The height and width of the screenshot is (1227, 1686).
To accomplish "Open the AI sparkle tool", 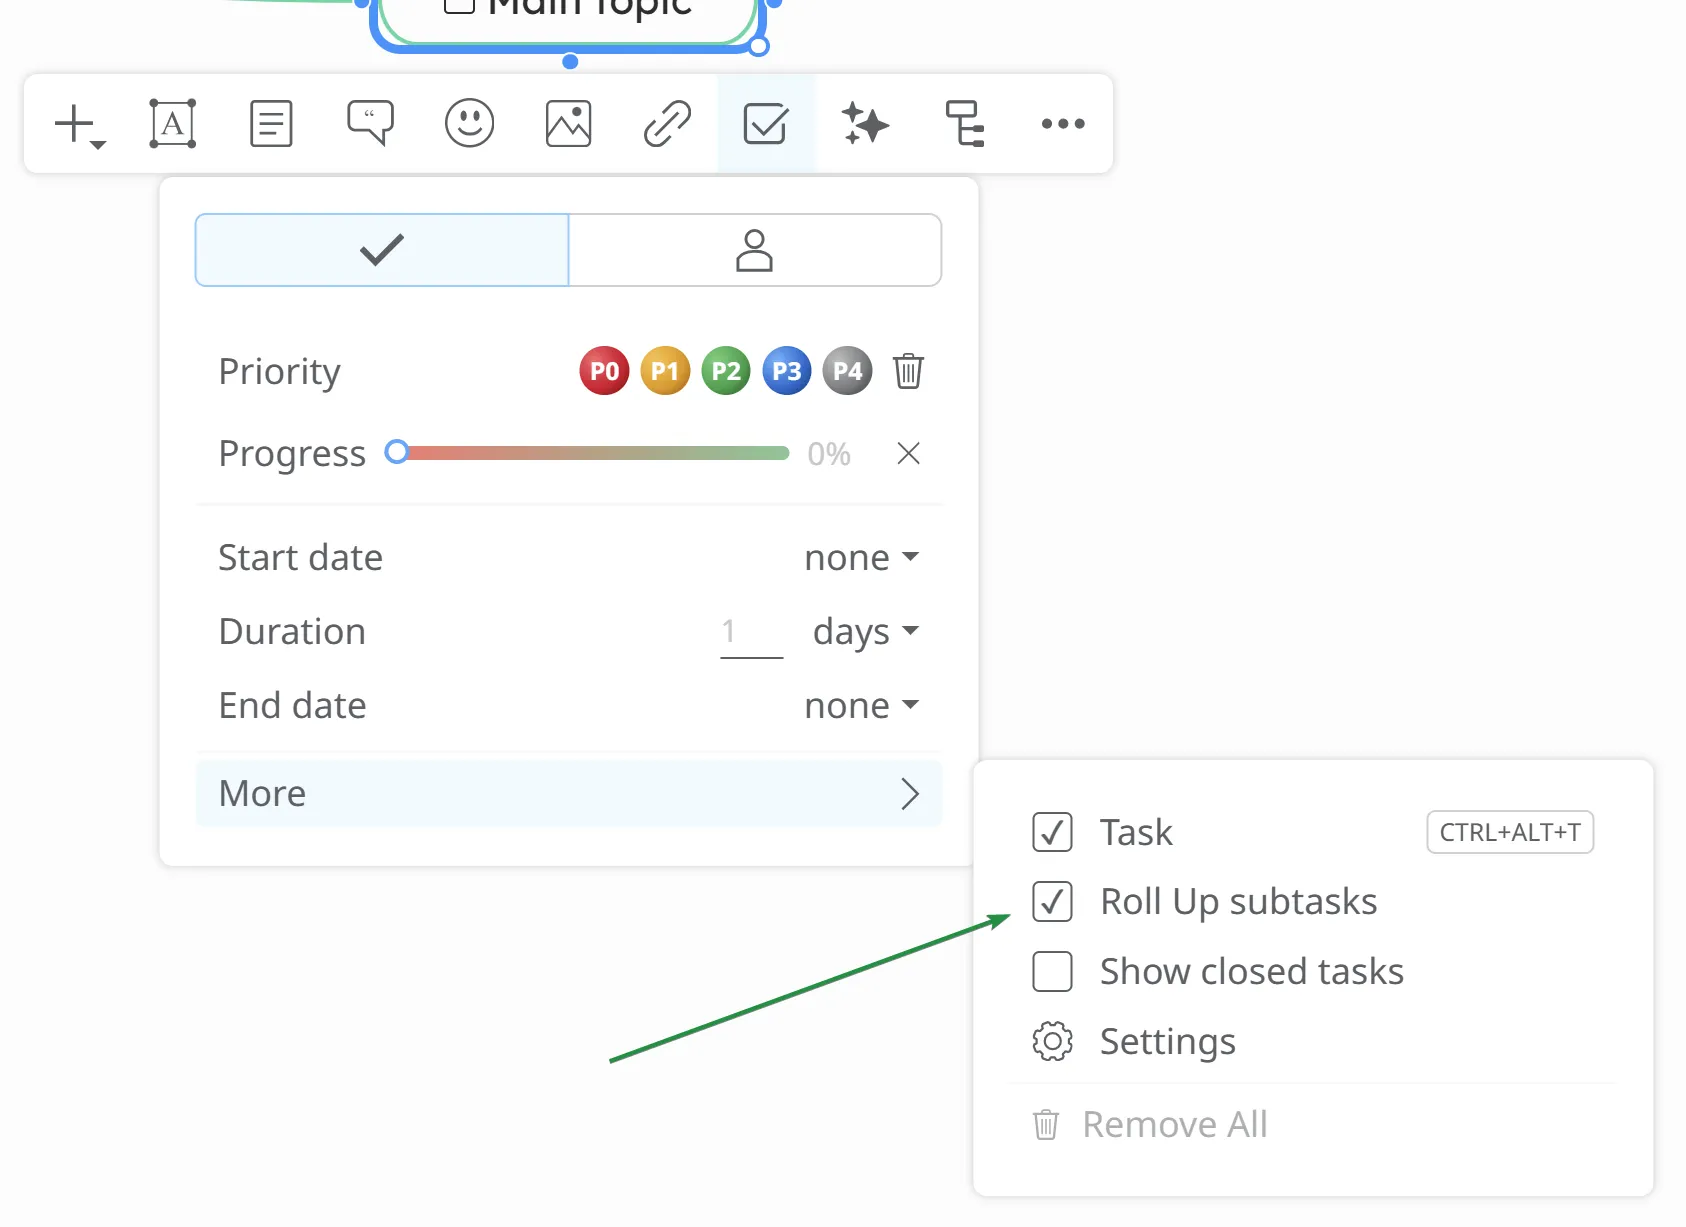I will point(865,124).
